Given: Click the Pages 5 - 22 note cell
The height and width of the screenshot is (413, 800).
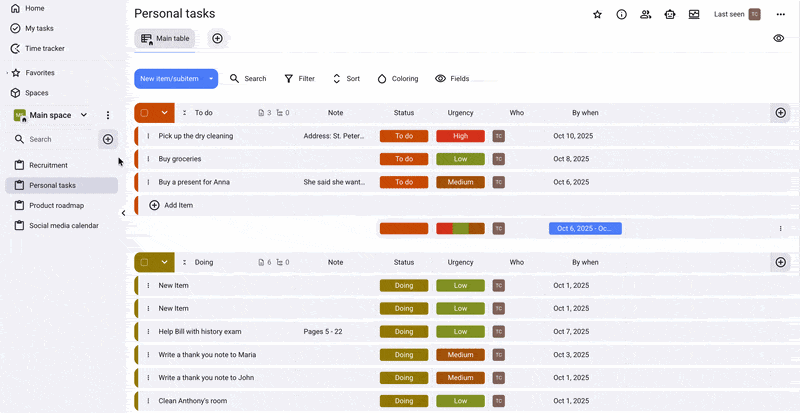Looking at the screenshot, I should click(322, 331).
